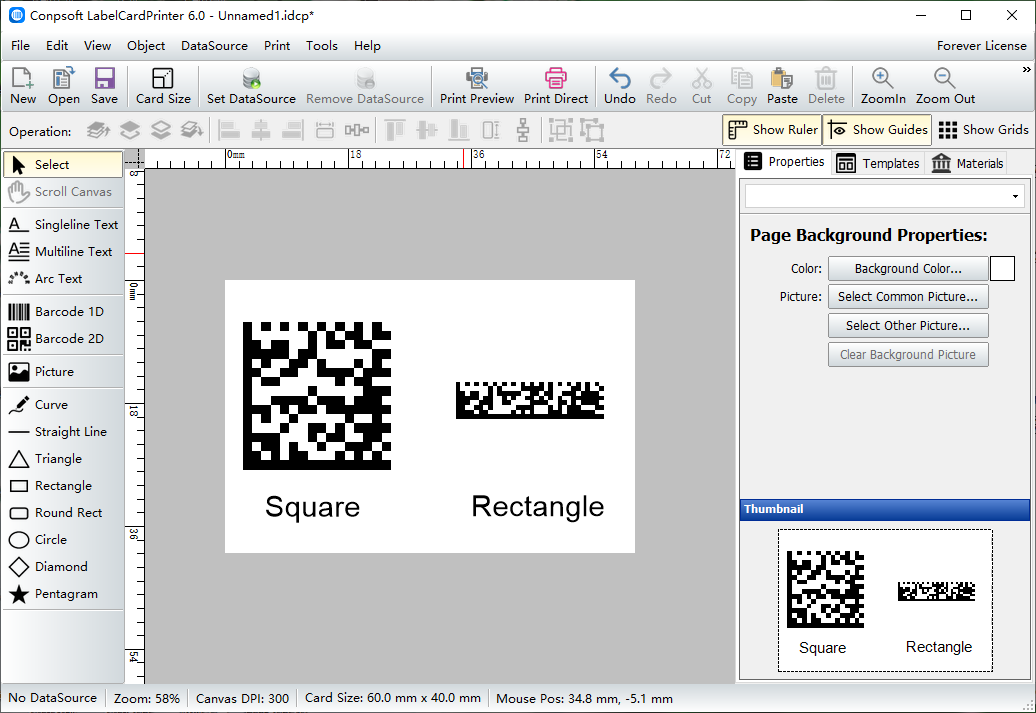This screenshot has height=713, width=1036.
Task: Toggle Show Ruler off
Action: (x=772, y=130)
